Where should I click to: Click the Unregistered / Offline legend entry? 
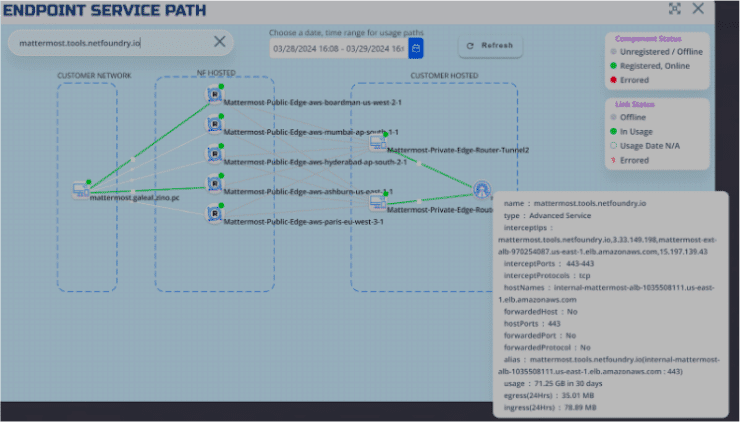658,51
